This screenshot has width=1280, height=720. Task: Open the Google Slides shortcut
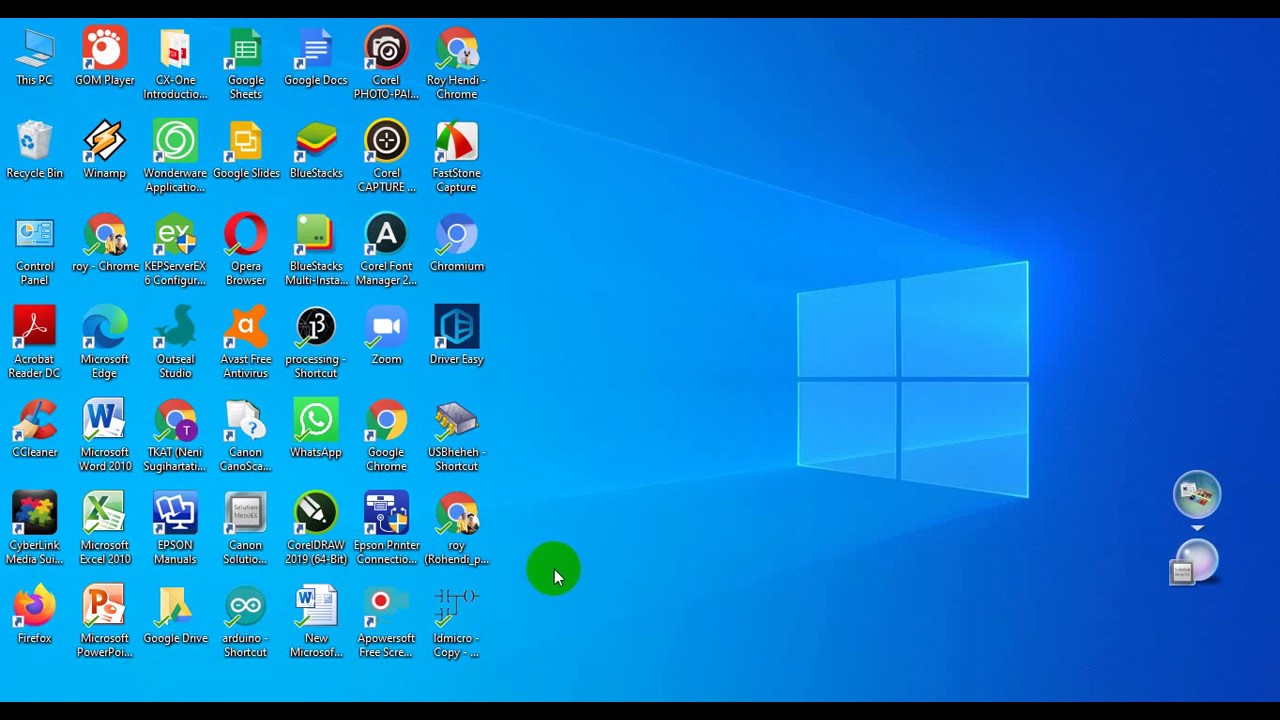point(246,151)
